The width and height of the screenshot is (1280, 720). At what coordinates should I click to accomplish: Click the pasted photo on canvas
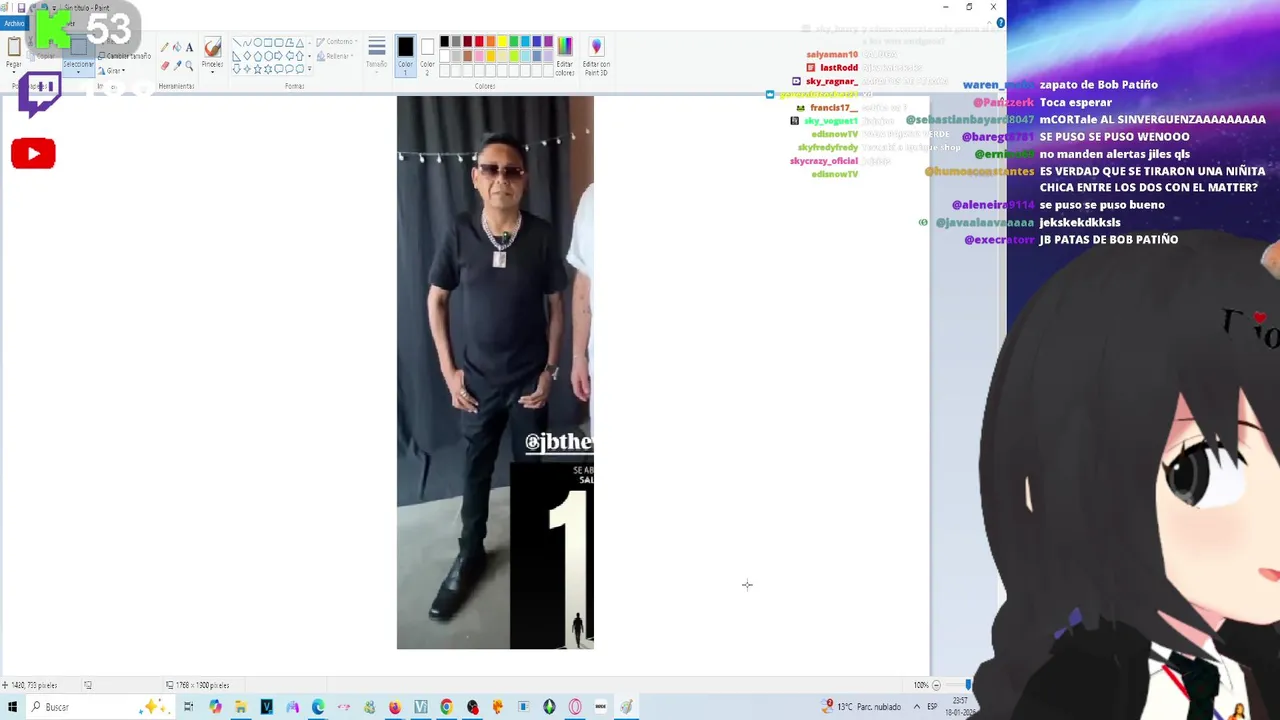495,372
